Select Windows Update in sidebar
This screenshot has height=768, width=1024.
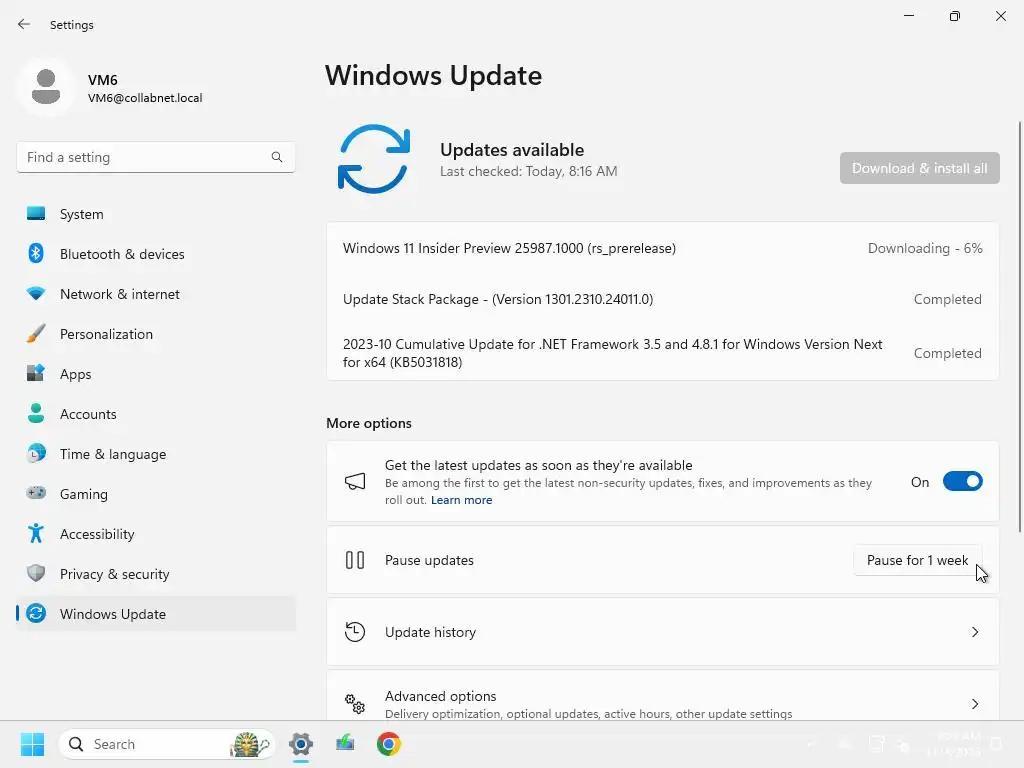point(156,614)
